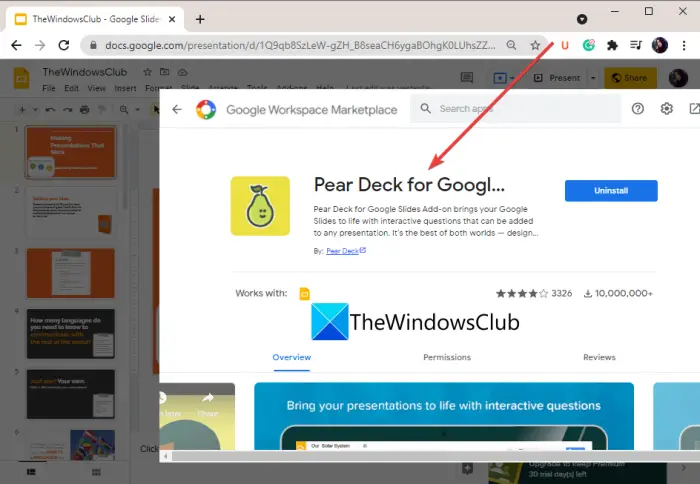The width and height of the screenshot is (700, 484).
Task: Click the move to folder icon
Action: pyautogui.click(x=165, y=72)
